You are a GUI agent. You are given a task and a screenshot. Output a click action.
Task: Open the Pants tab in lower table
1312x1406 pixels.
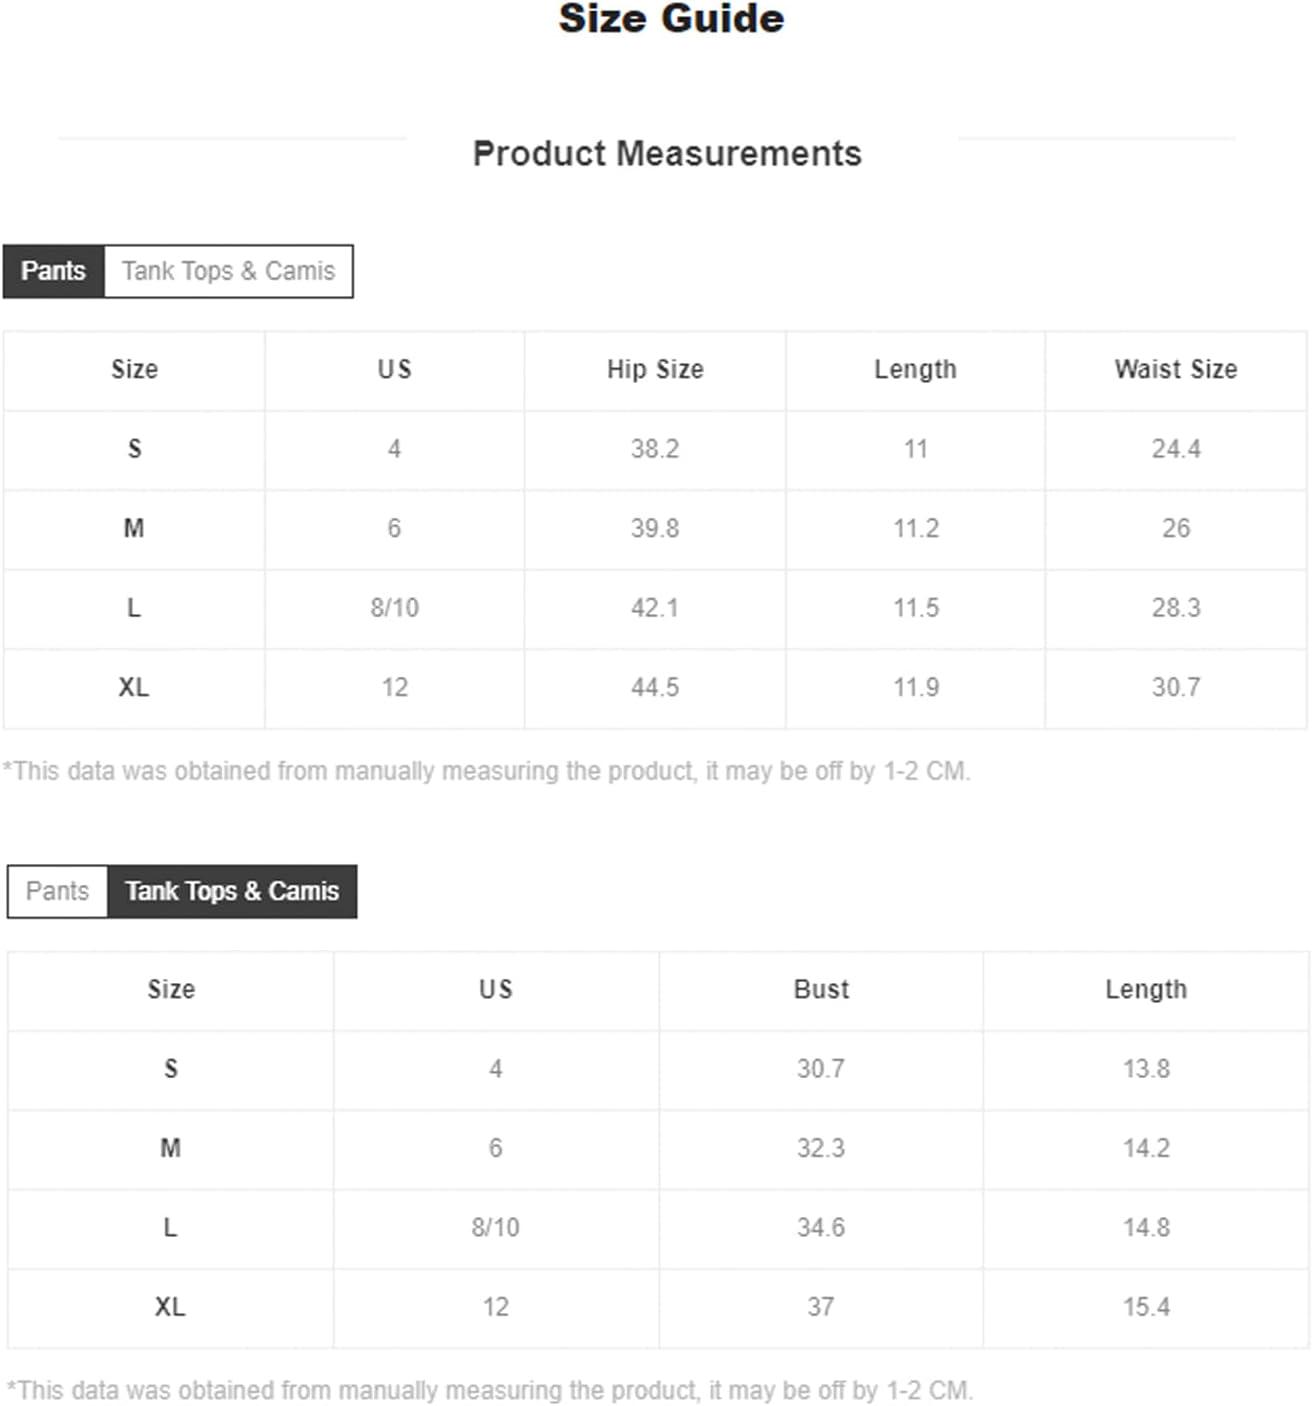(x=57, y=891)
